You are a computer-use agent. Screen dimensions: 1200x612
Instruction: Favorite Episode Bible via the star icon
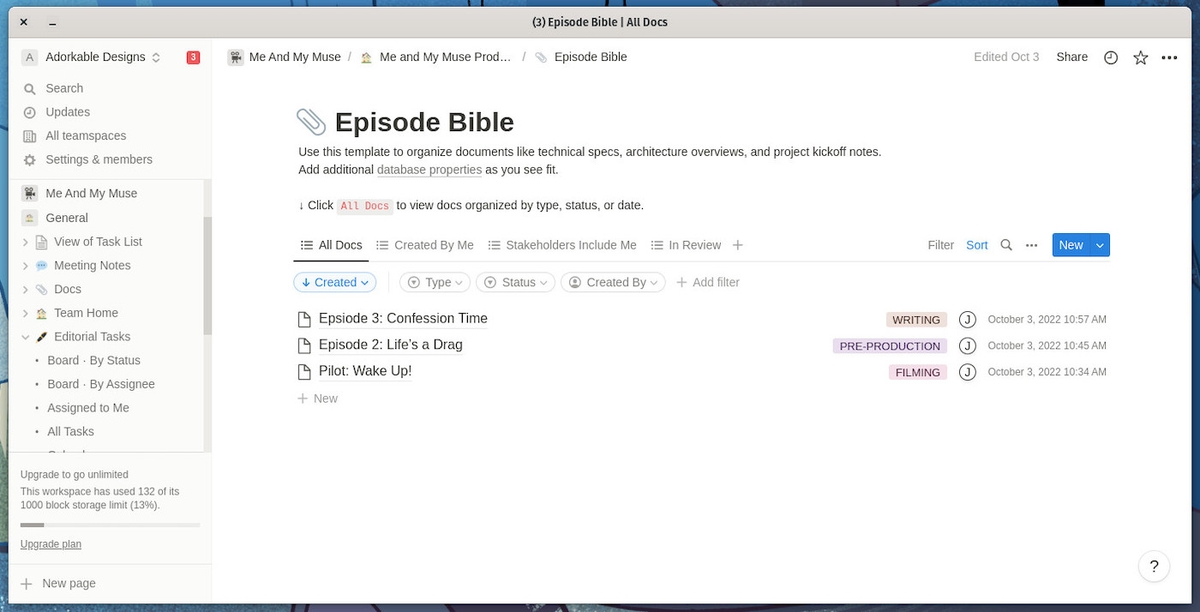point(1140,57)
